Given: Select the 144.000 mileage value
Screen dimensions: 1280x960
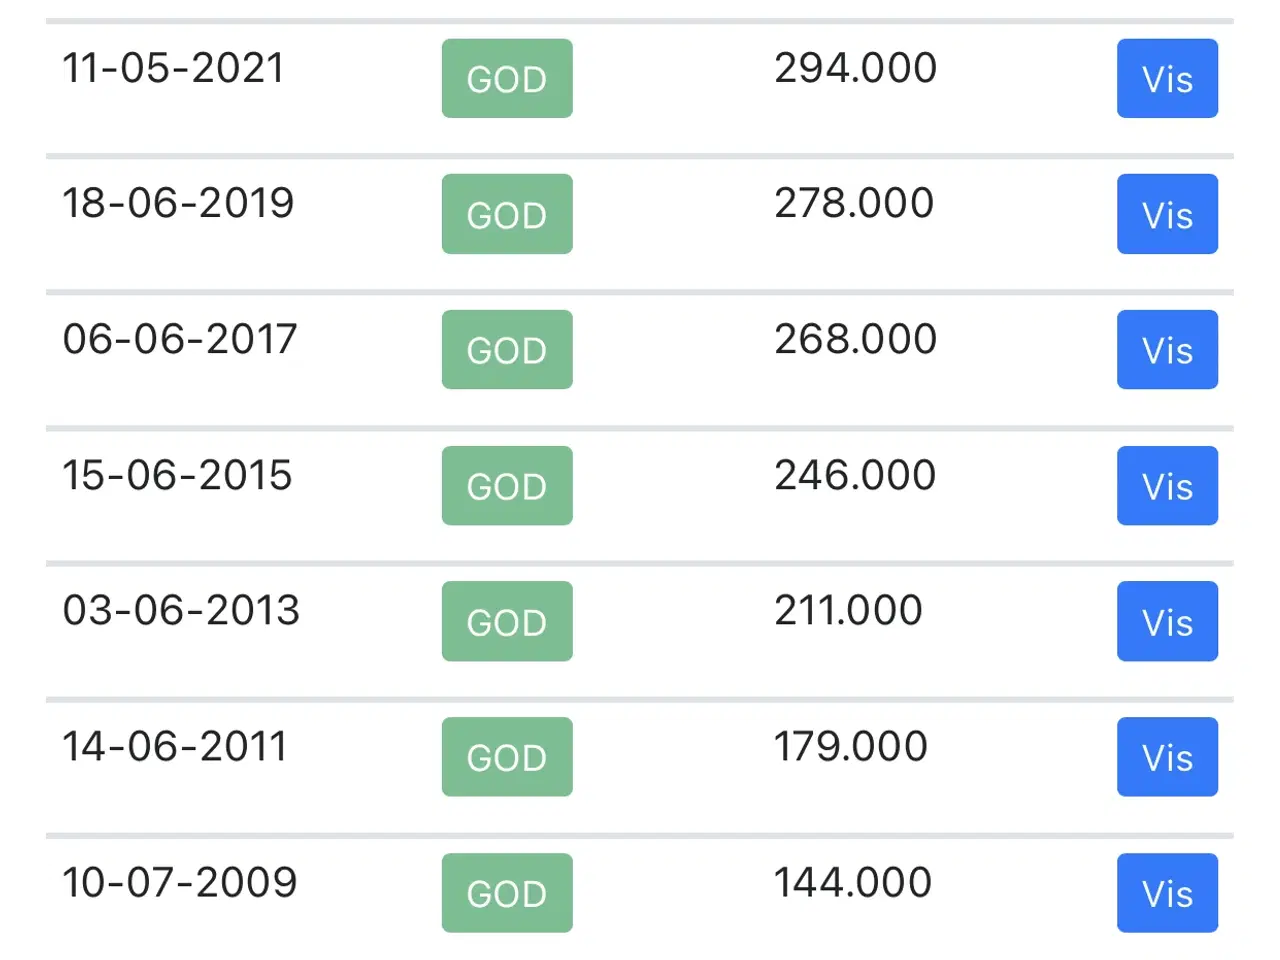Looking at the screenshot, I should click(x=853, y=882).
